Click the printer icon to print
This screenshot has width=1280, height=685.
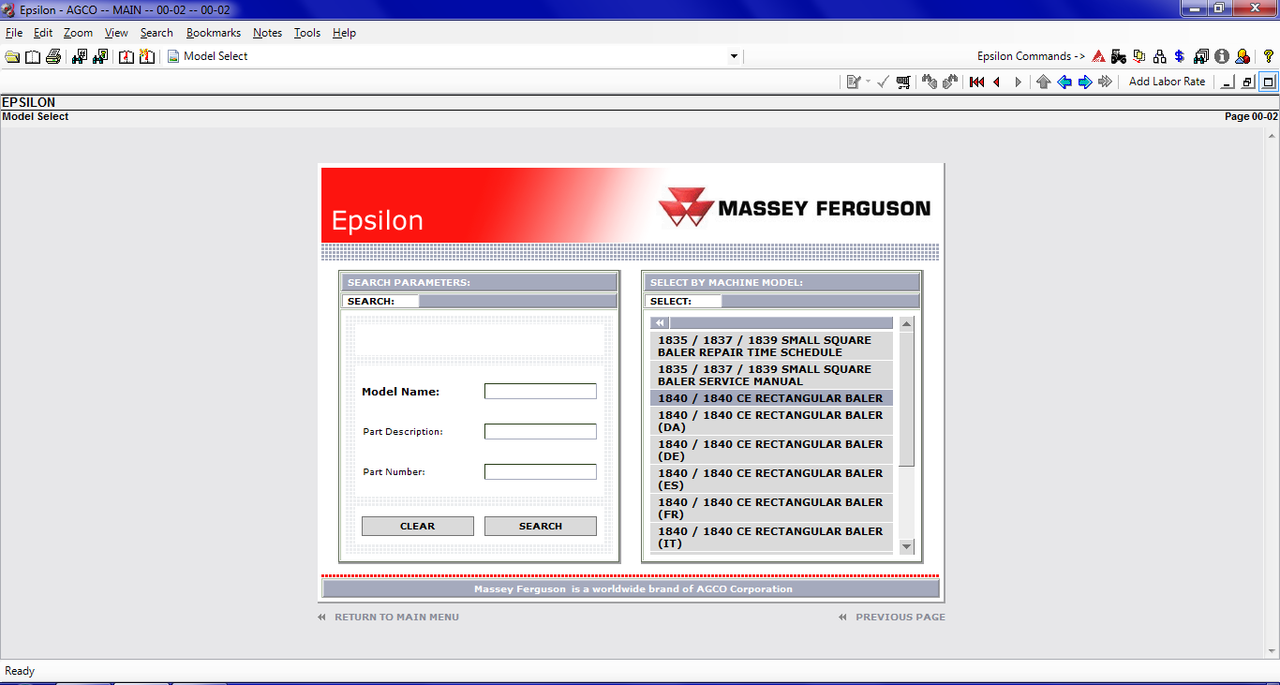(x=53, y=56)
